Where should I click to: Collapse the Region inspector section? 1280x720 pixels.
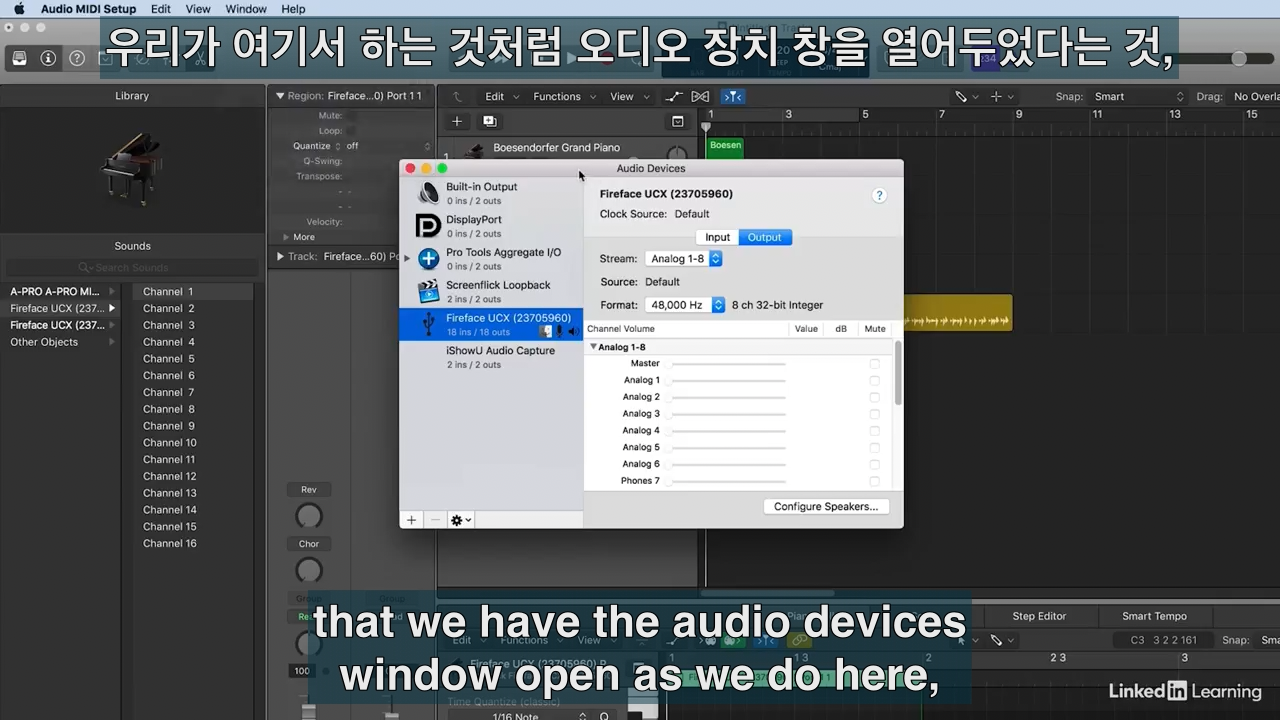[281, 96]
